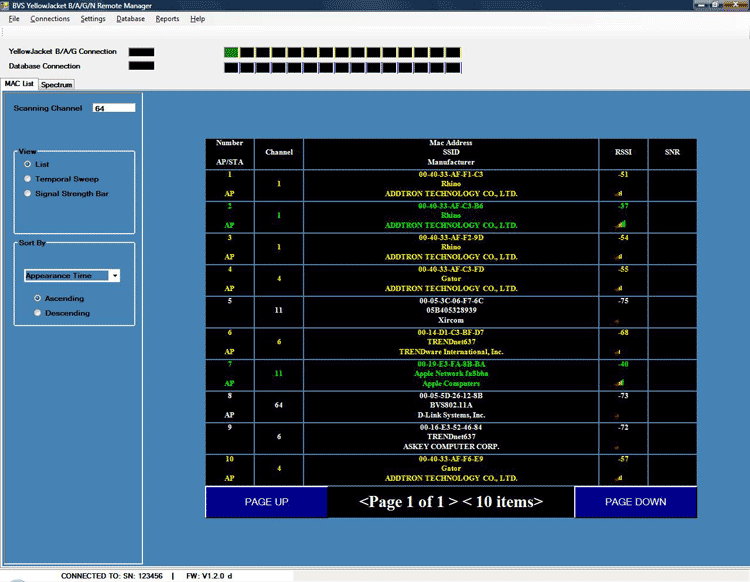This screenshot has height=582, width=750.
Task: Click signal strength icon for RSSI -37
Action: click(620, 224)
